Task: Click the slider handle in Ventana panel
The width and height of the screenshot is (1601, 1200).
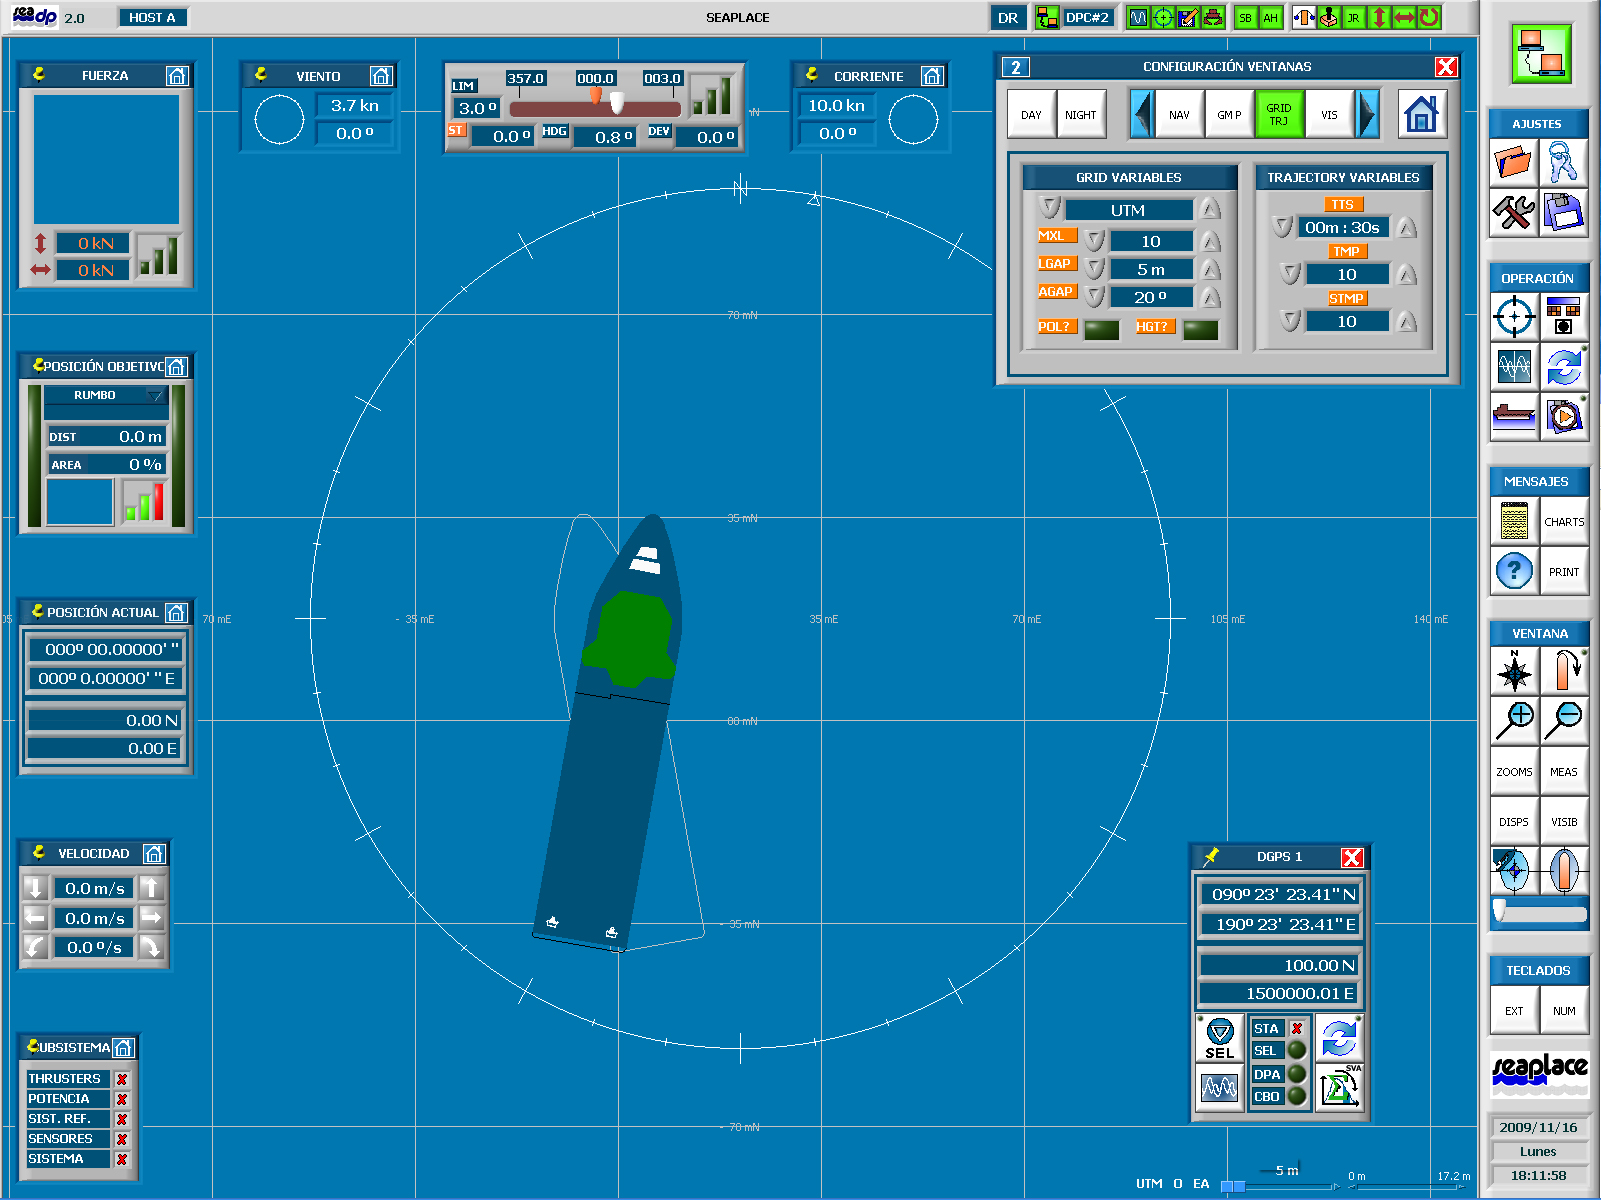Action: [x=1499, y=910]
